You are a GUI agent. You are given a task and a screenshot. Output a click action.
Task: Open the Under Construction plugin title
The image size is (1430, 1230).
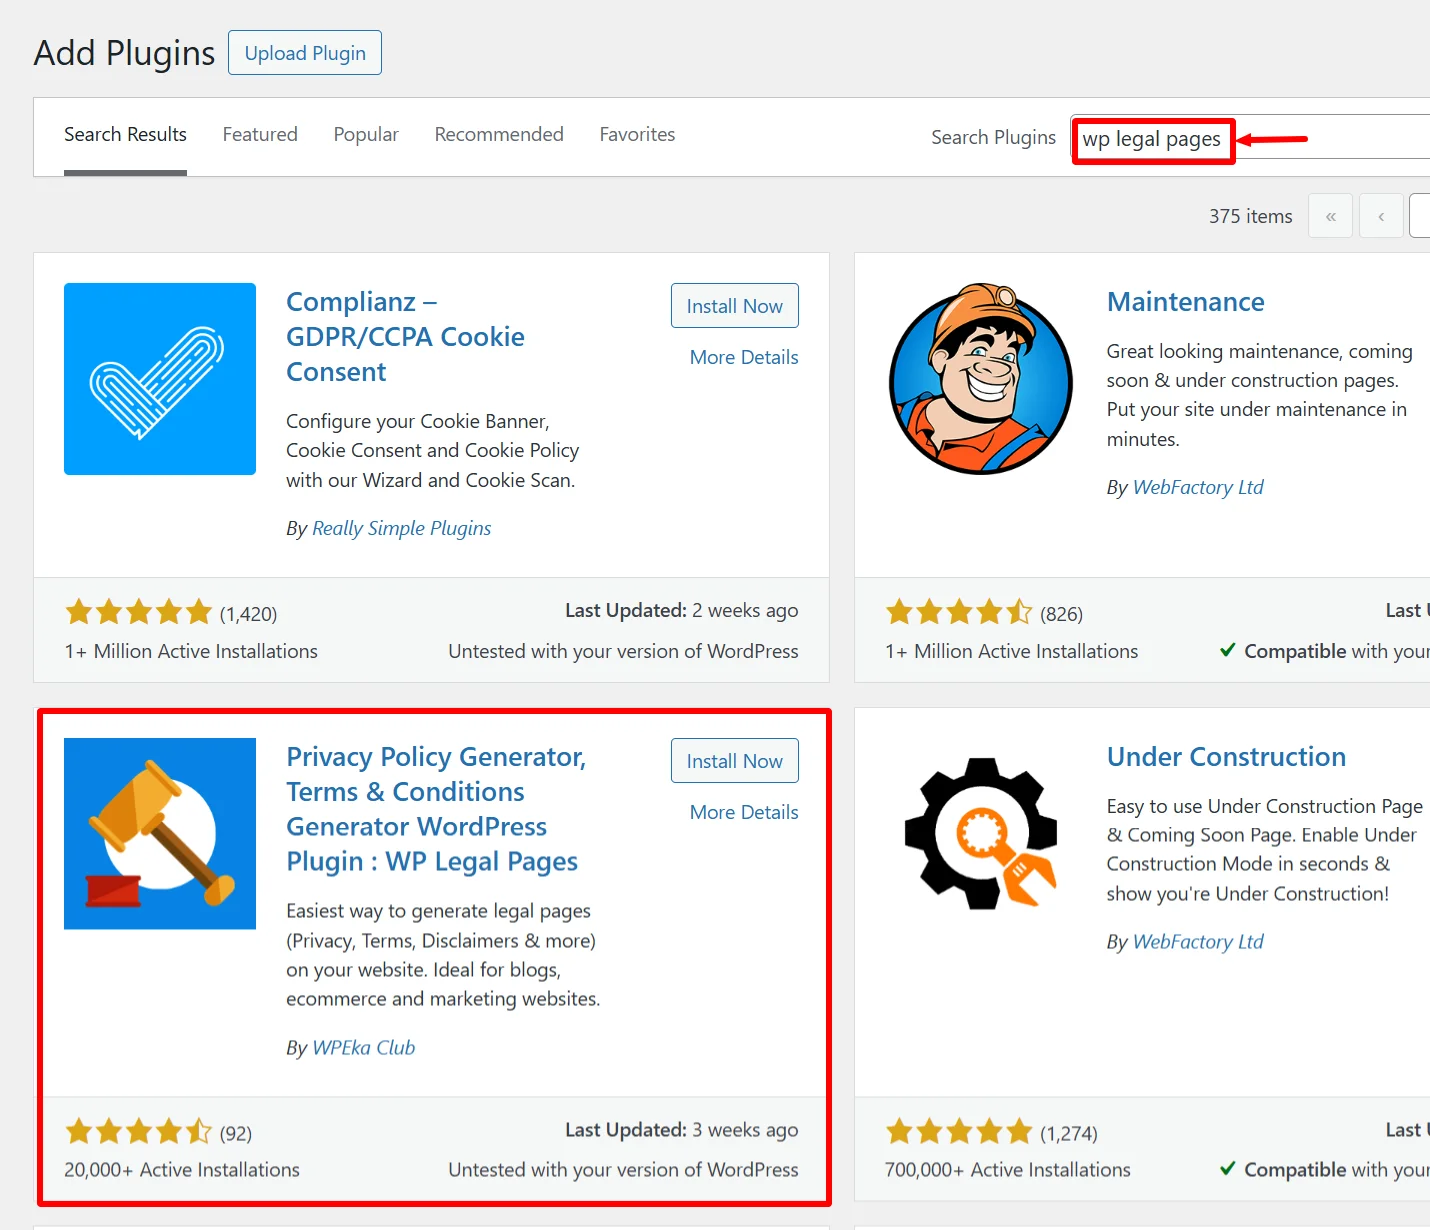pyautogui.click(x=1226, y=757)
